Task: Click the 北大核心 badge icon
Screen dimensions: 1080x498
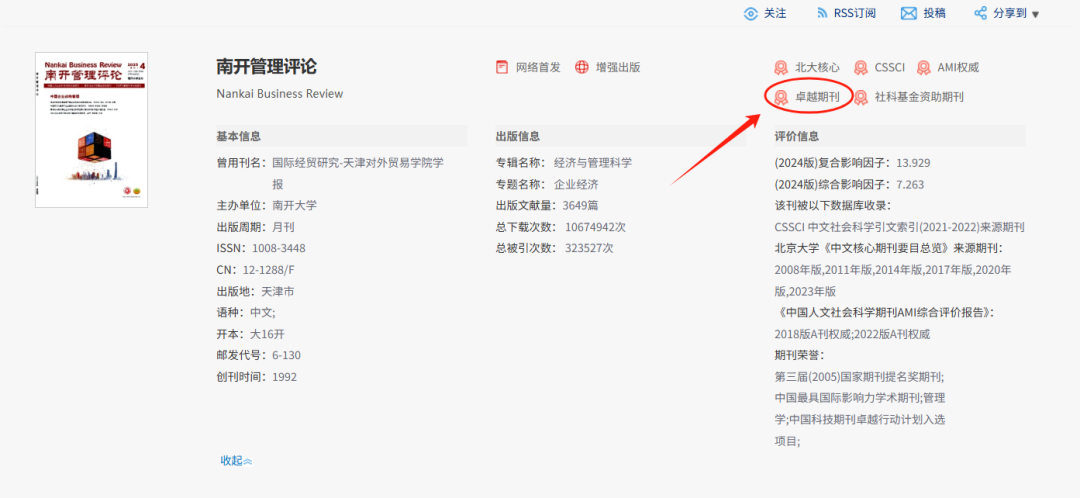Action: tap(781, 68)
